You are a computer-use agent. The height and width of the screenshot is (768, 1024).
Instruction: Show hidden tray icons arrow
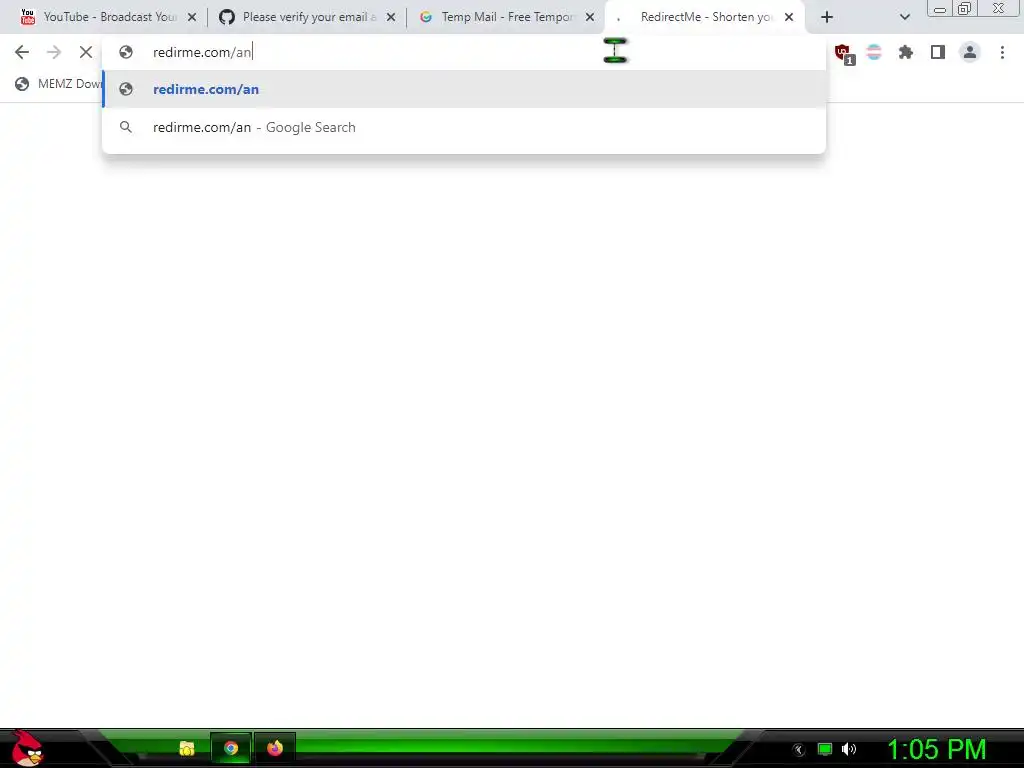click(799, 750)
